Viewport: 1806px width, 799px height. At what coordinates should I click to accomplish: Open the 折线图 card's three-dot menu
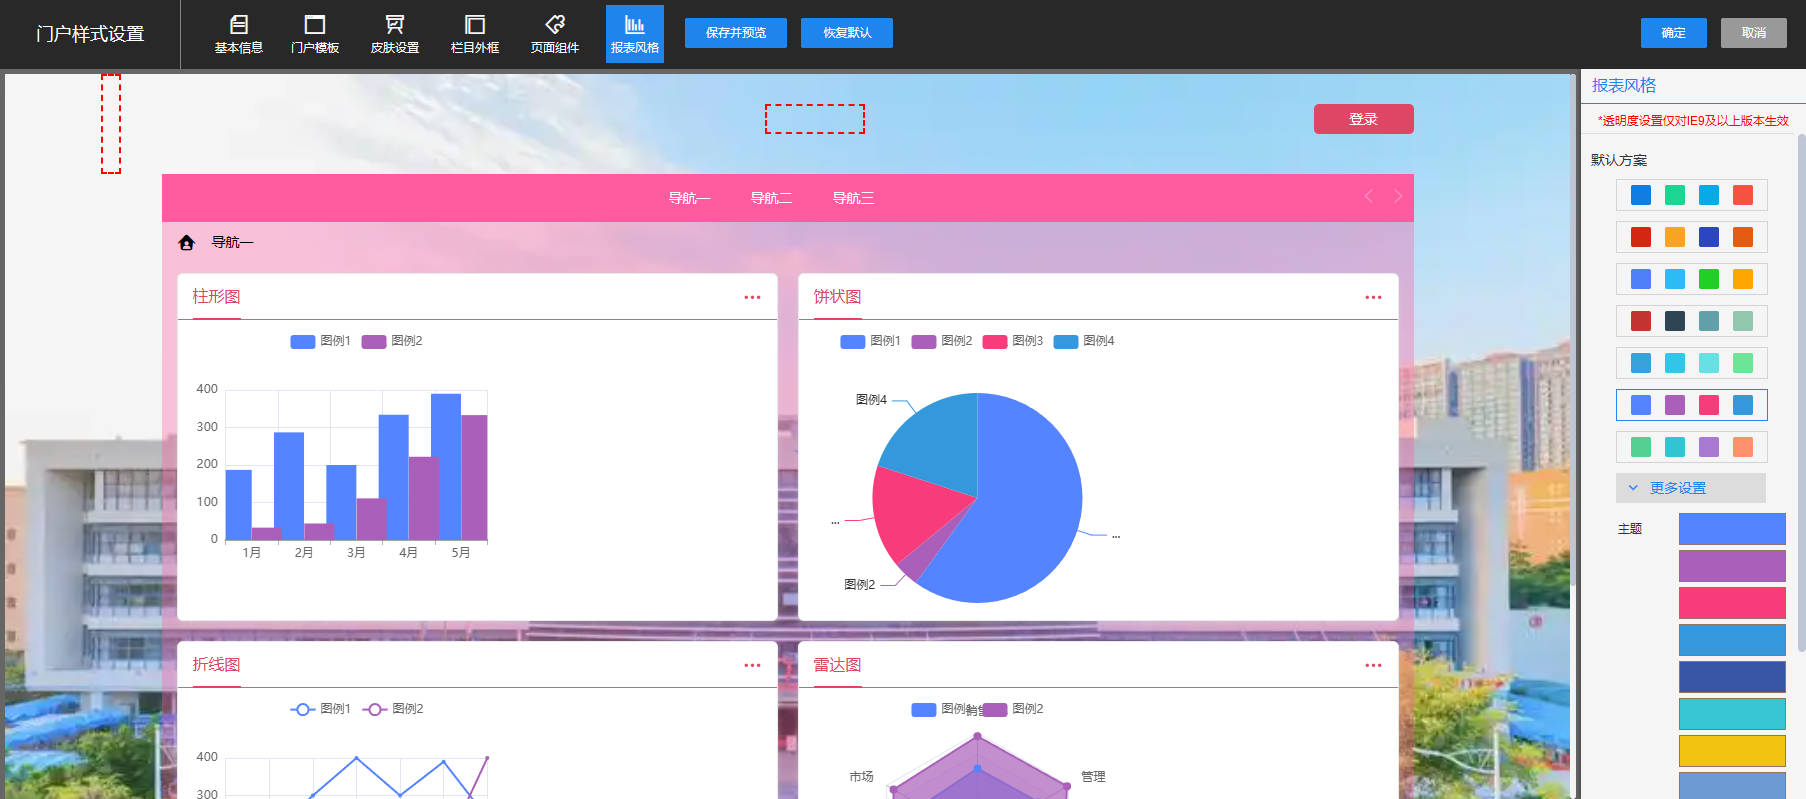tap(752, 665)
